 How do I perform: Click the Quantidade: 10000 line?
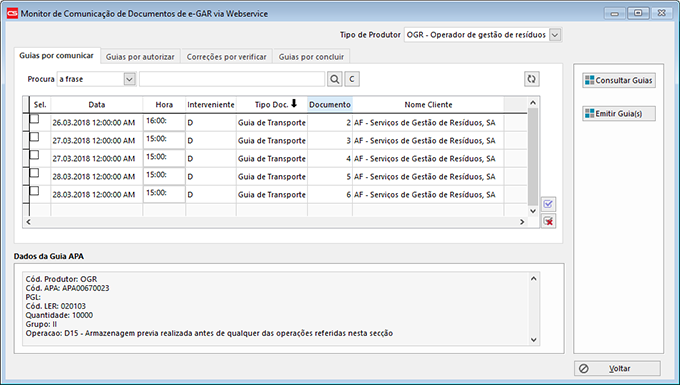pos(59,315)
